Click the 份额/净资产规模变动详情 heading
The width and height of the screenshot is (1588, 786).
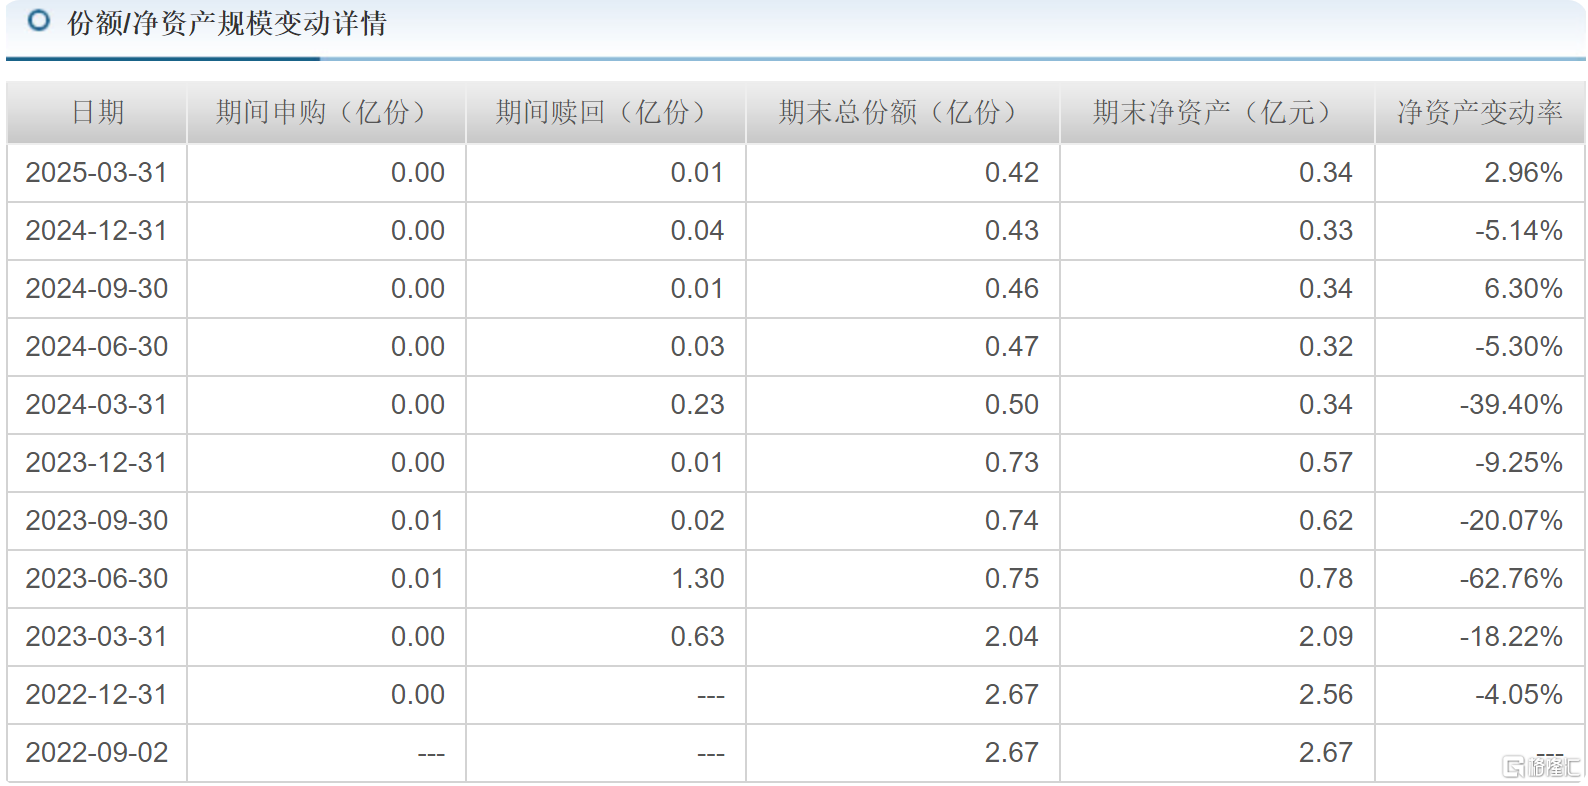tap(227, 23)
